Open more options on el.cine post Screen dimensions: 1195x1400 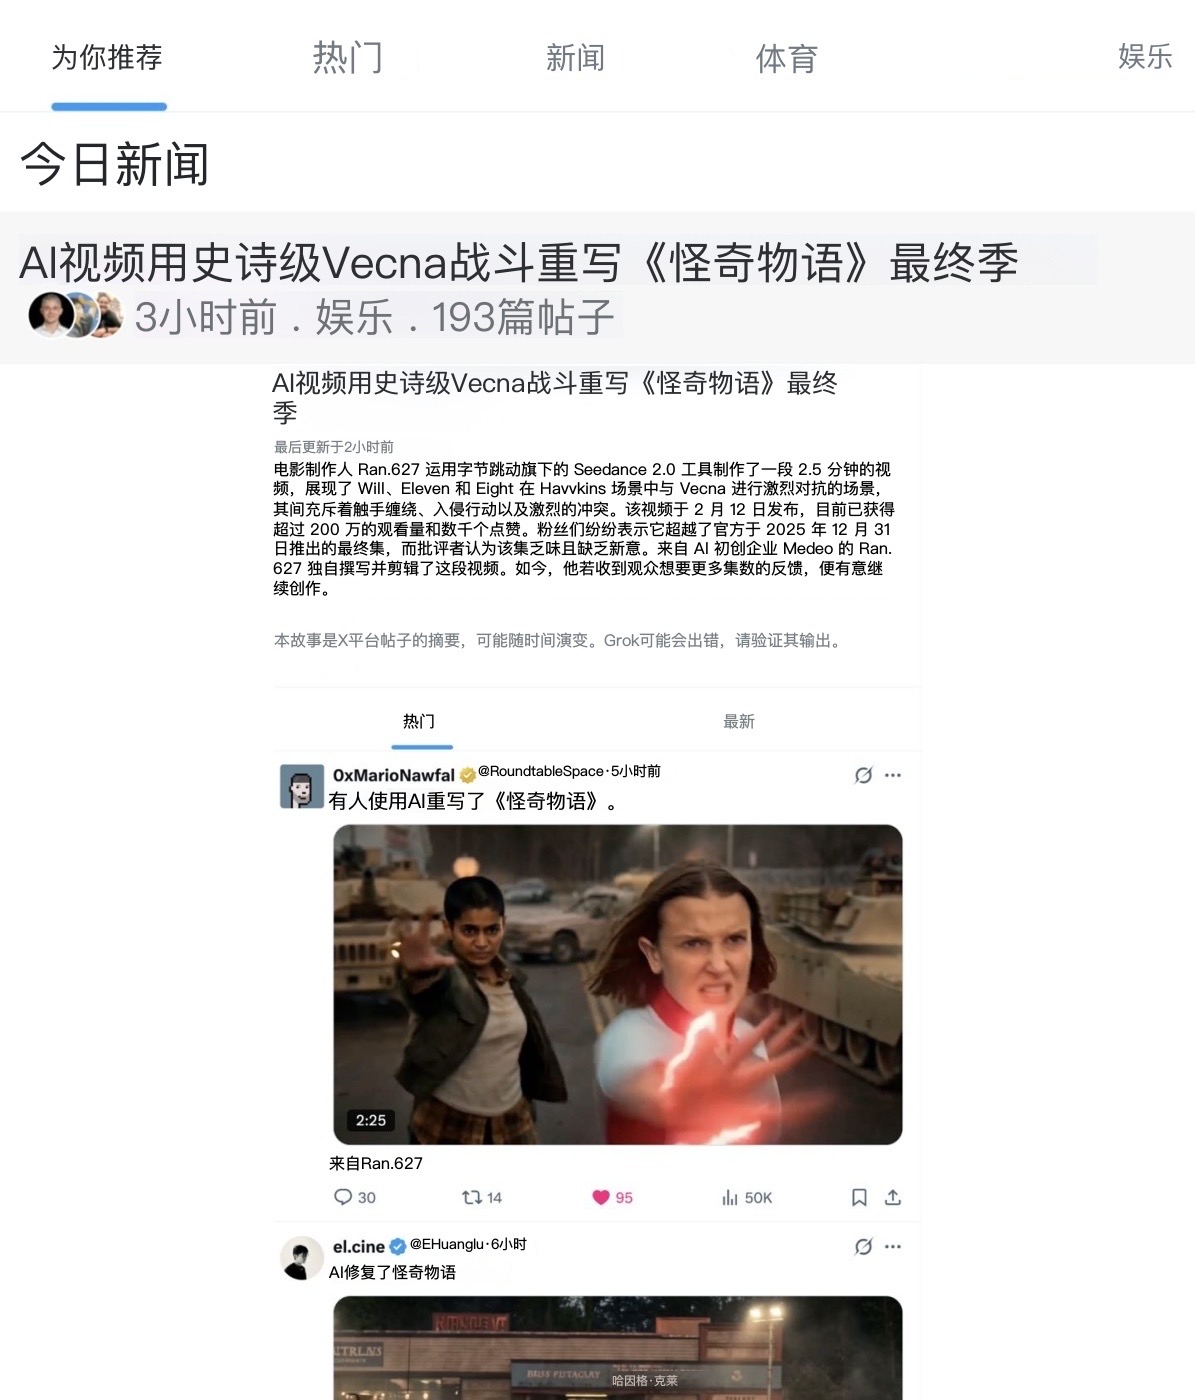tap(893, 1246)
